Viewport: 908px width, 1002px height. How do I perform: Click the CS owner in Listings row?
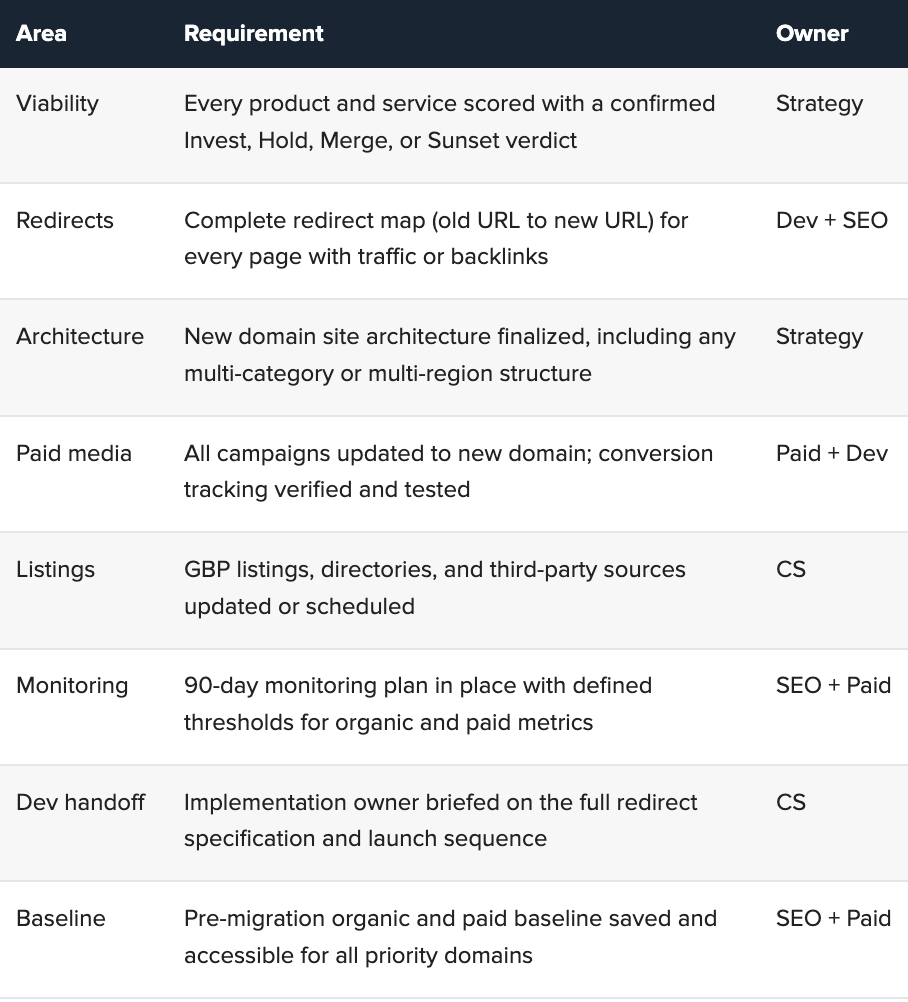(790, 570)
